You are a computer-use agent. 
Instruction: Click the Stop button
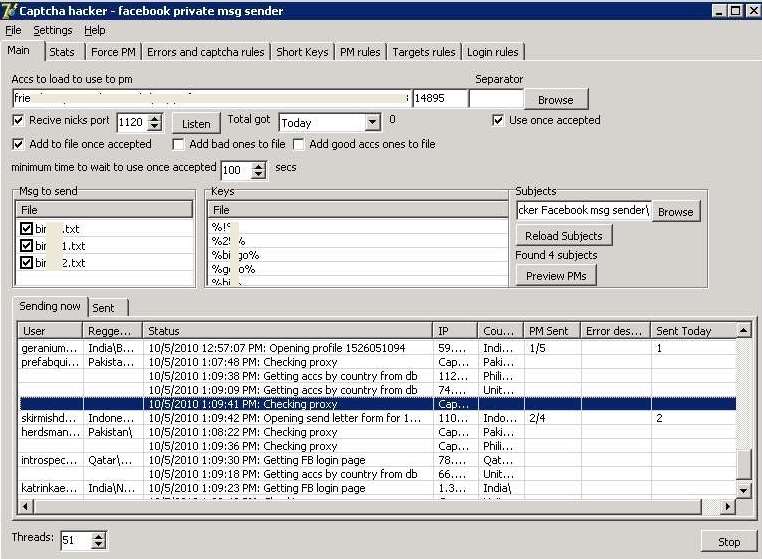[x=729, y=542]
